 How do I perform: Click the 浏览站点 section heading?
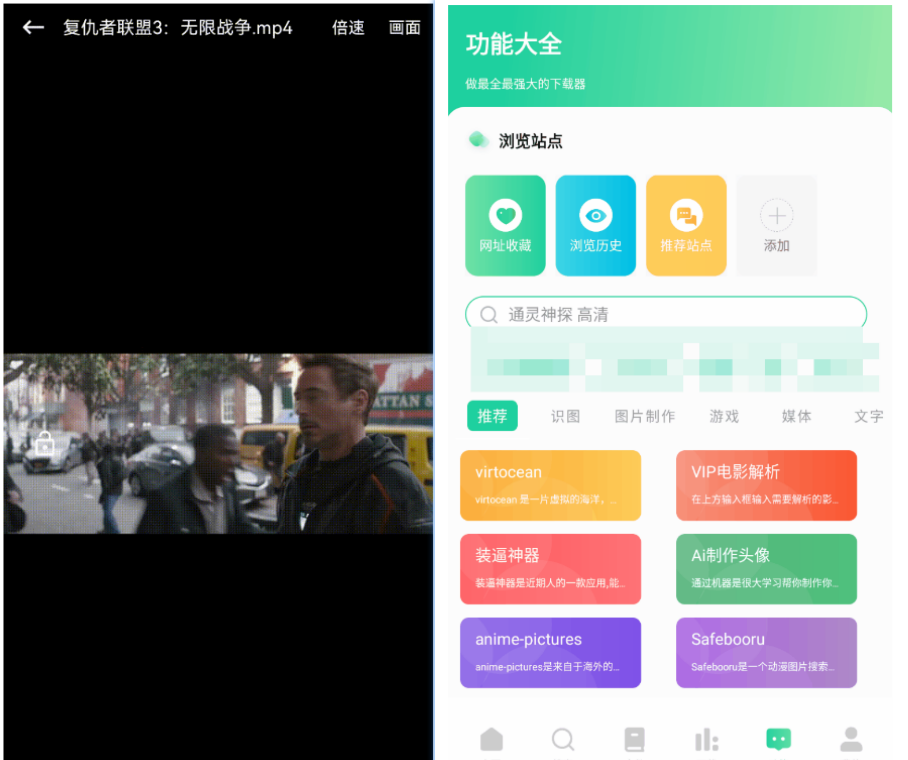[x=530, y=141]
